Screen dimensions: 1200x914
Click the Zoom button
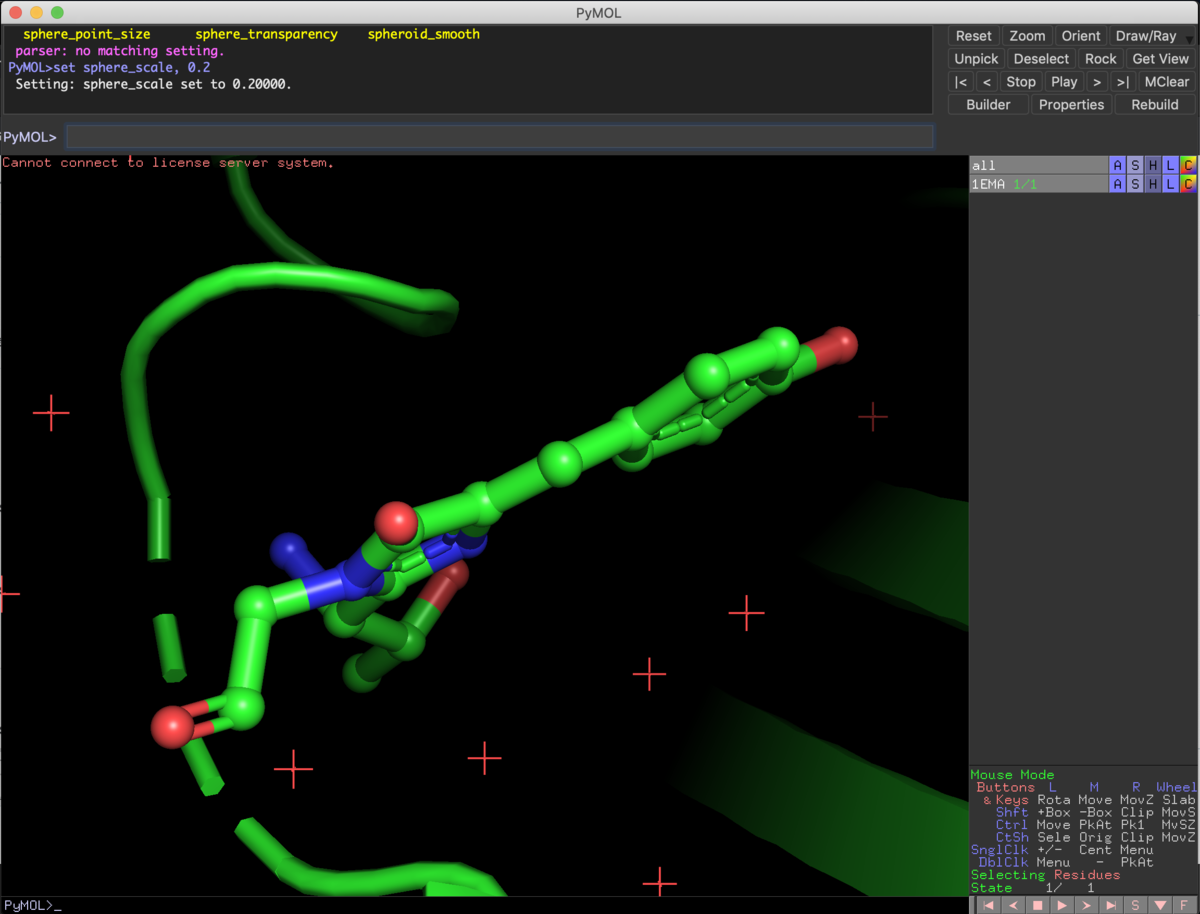pyautogui.click(x=1027, y=36)
